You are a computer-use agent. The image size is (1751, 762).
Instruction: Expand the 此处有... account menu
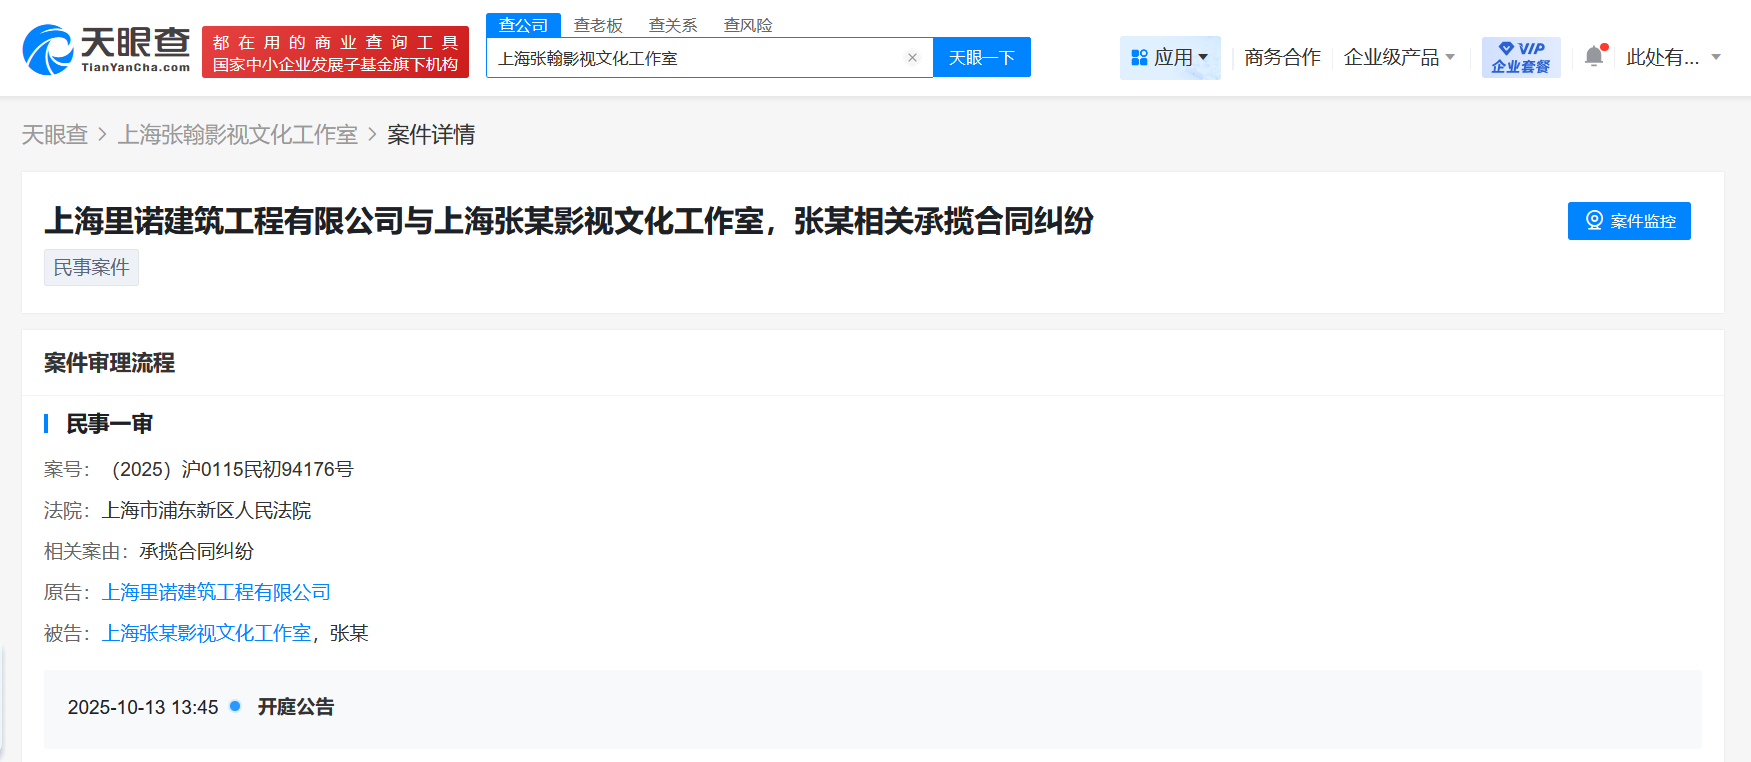click(1673, 57)
